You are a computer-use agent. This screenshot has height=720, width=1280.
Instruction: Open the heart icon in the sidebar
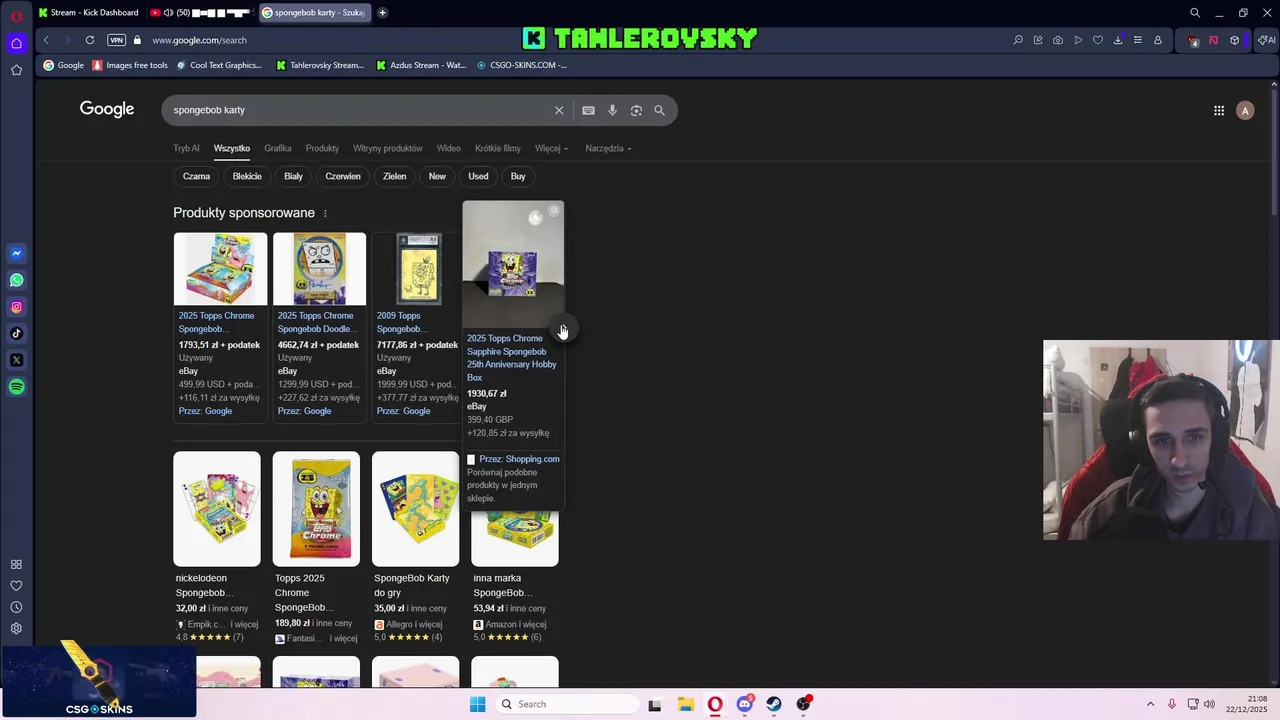coord(16,586)
